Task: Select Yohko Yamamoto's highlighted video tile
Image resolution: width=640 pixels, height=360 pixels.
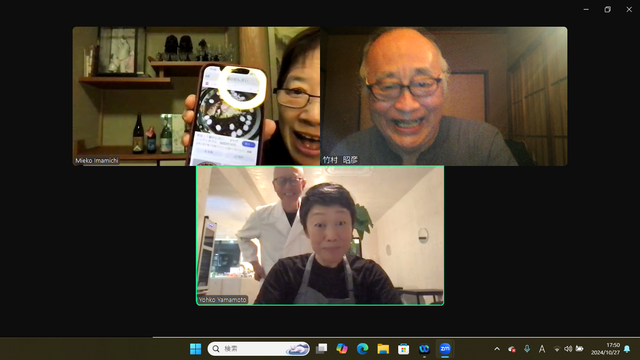Action: [320, 235]
